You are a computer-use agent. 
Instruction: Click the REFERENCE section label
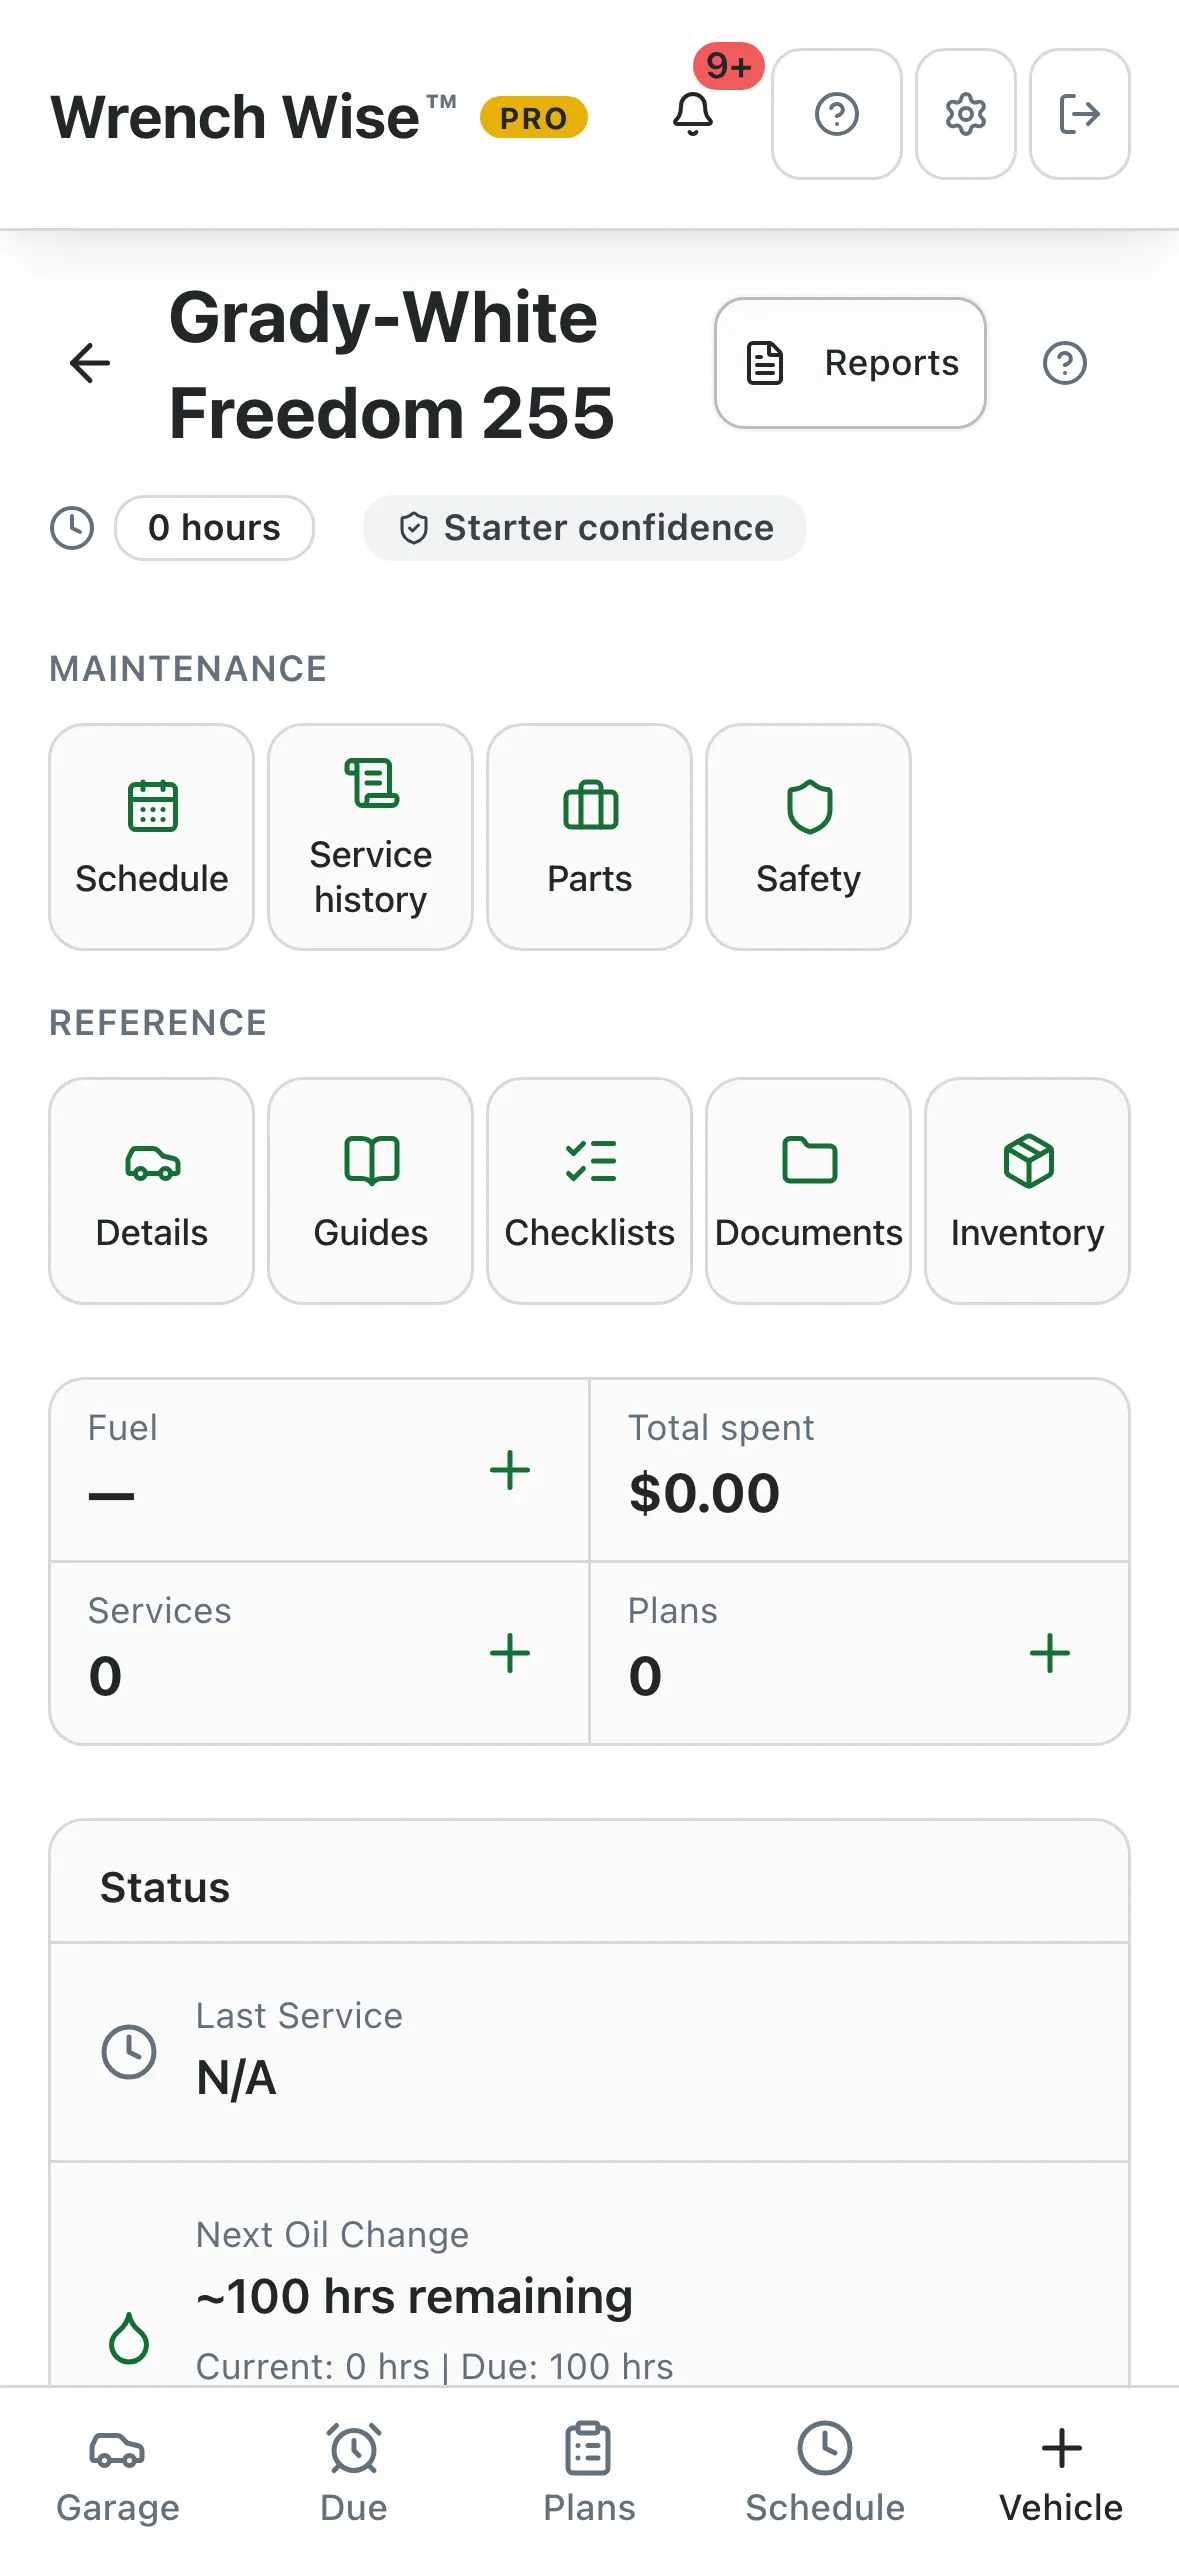pos(159,1023)
